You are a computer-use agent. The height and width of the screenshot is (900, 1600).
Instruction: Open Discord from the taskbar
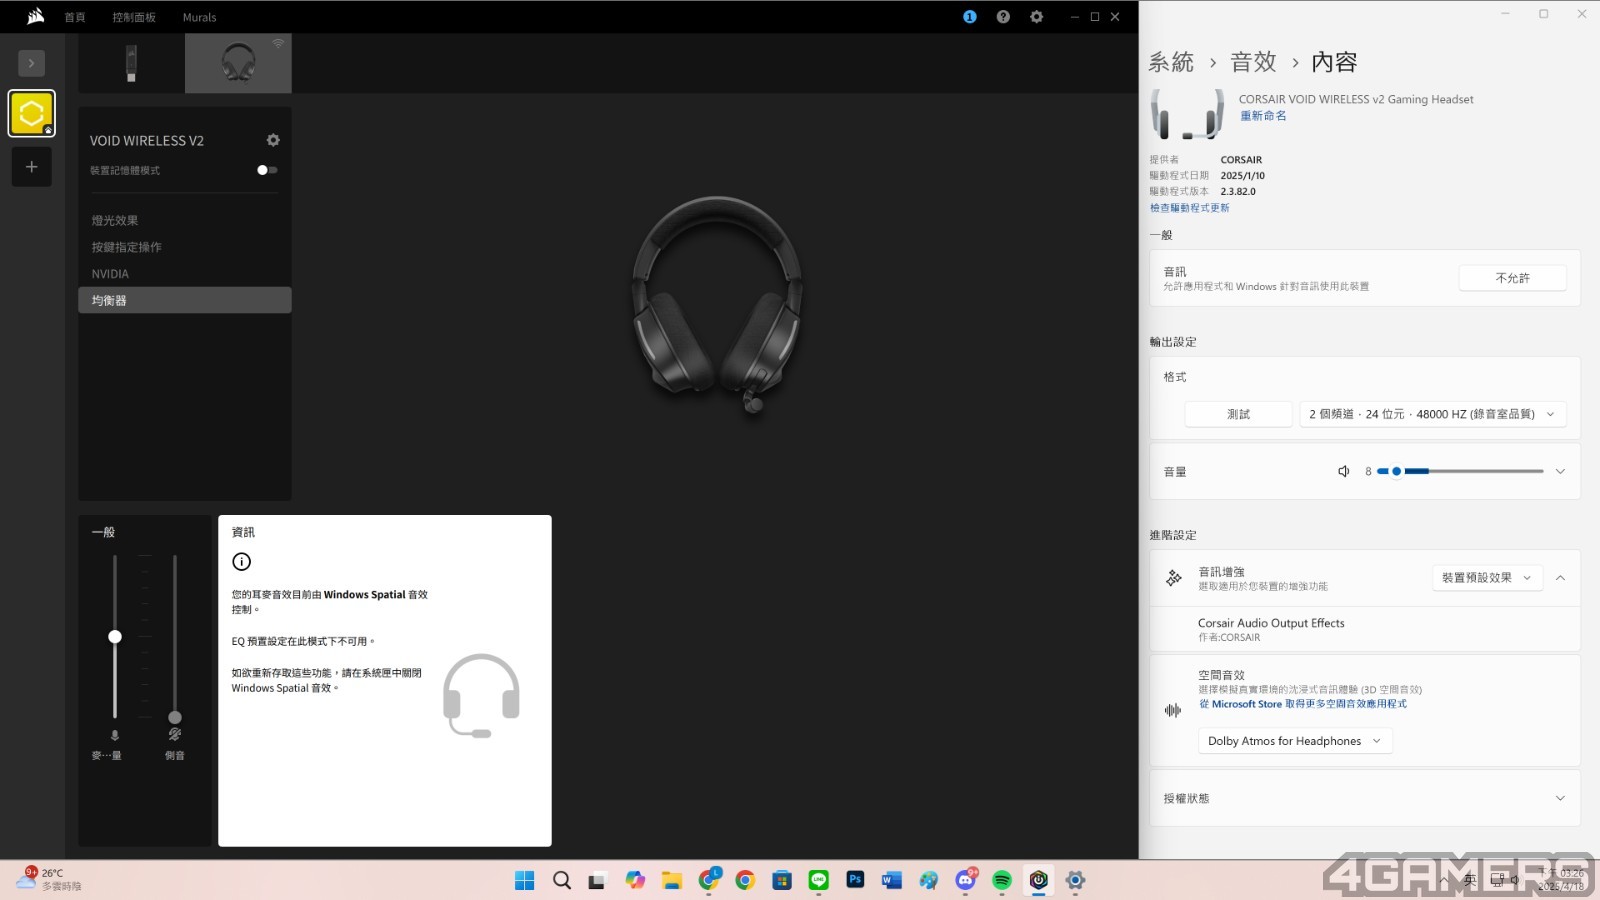[x=965, y=880]
